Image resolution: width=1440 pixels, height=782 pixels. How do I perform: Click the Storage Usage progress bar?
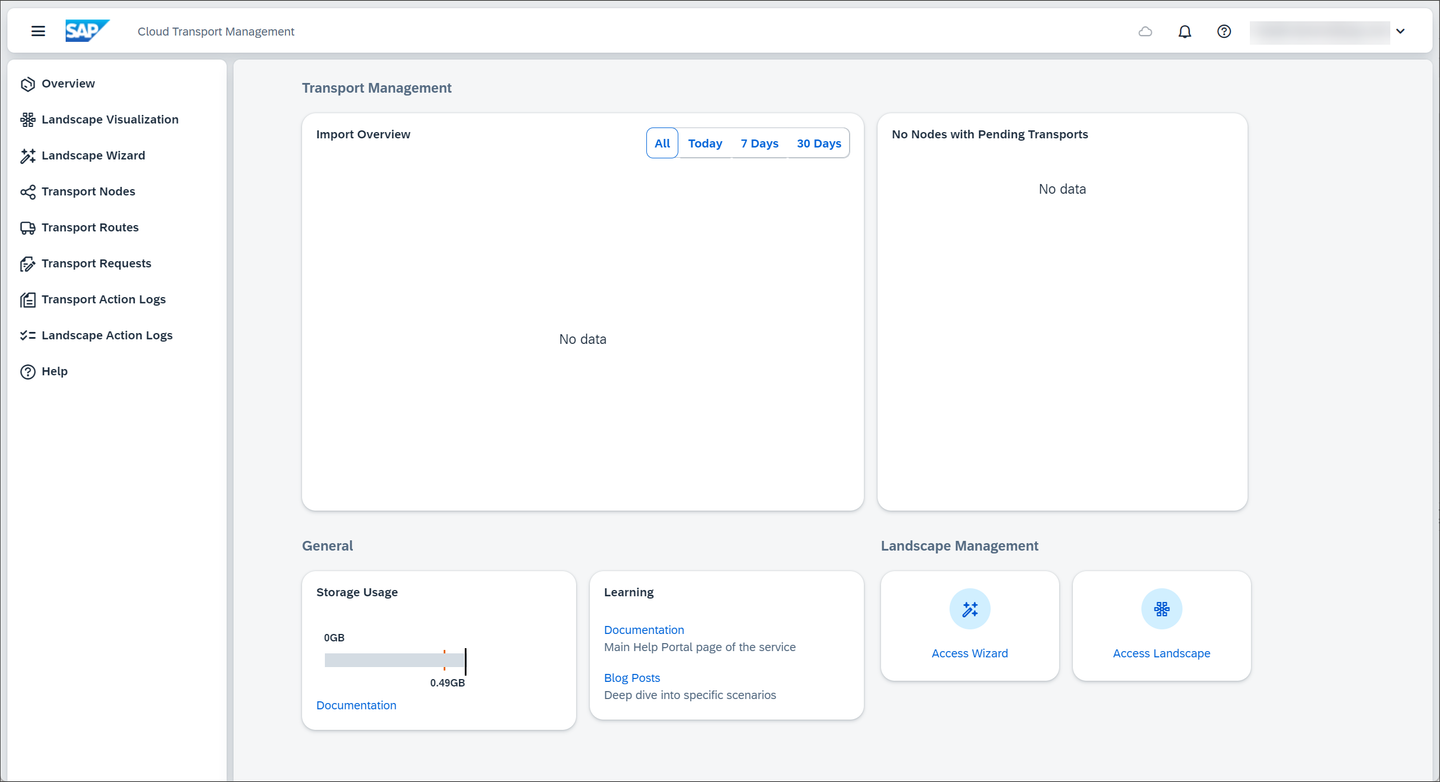point(395,660)
